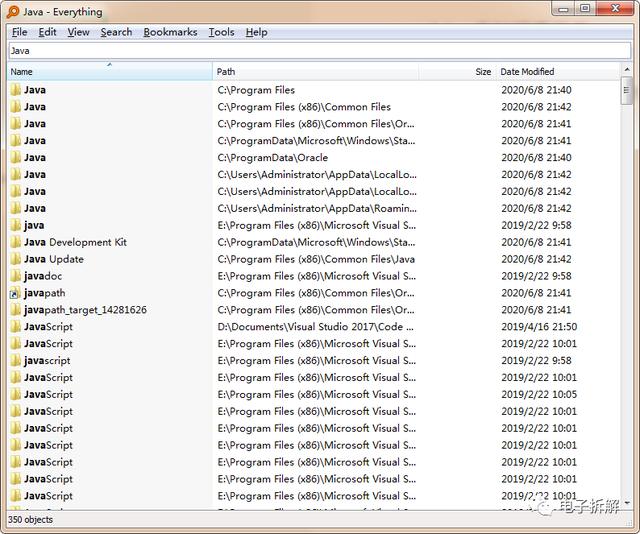Select the javadoc entry name
Viewport: 640px width, 534px height.
pyautogui.click(x=43, y=276)
